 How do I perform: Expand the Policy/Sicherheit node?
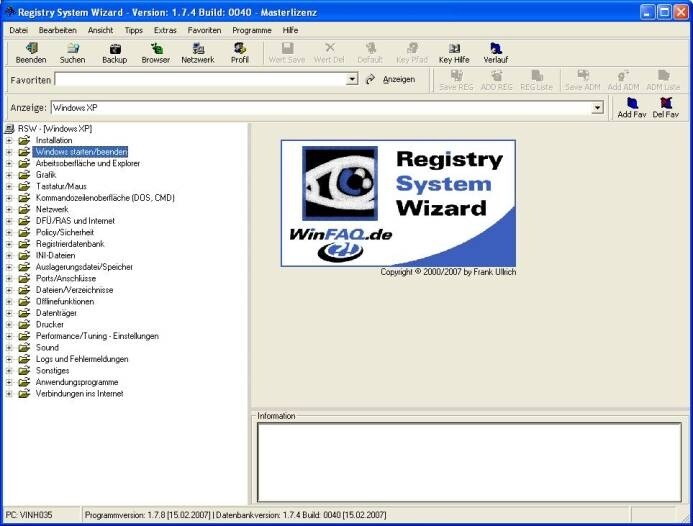coord(9,232)
